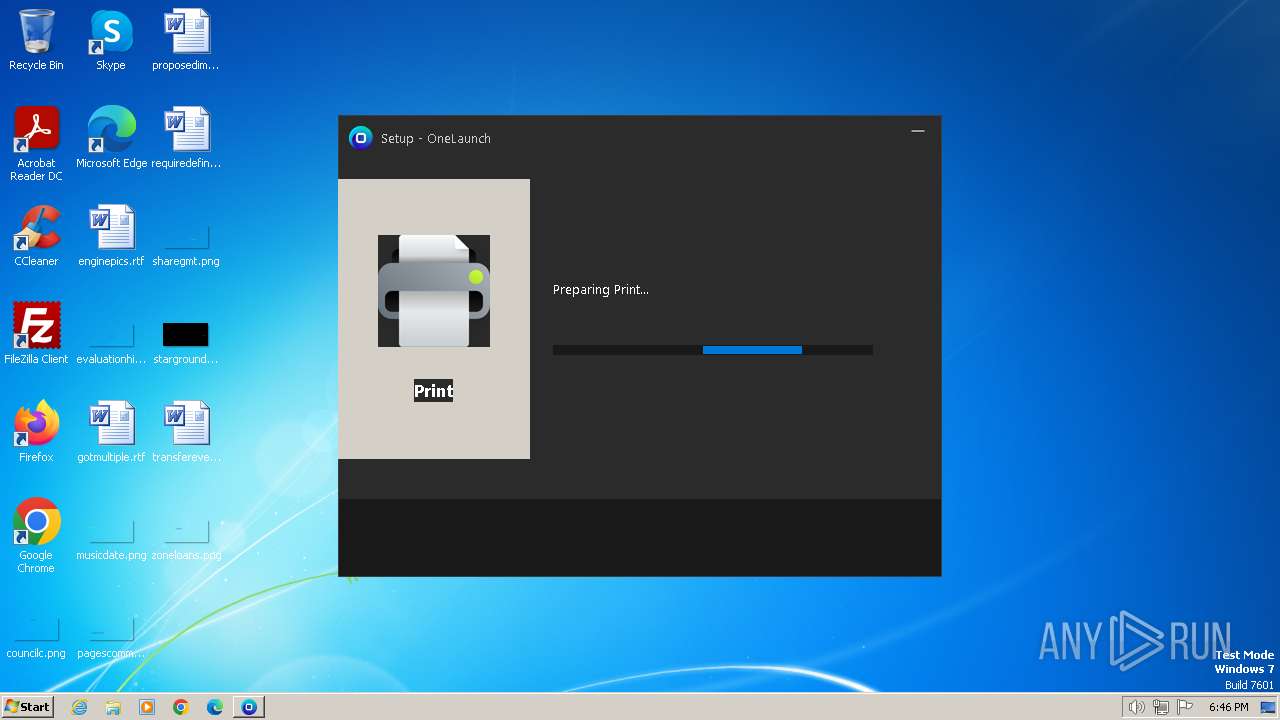1280x720 pixels.
Task: Minimize the OneLaunch setup window
Action: (918, 131)
